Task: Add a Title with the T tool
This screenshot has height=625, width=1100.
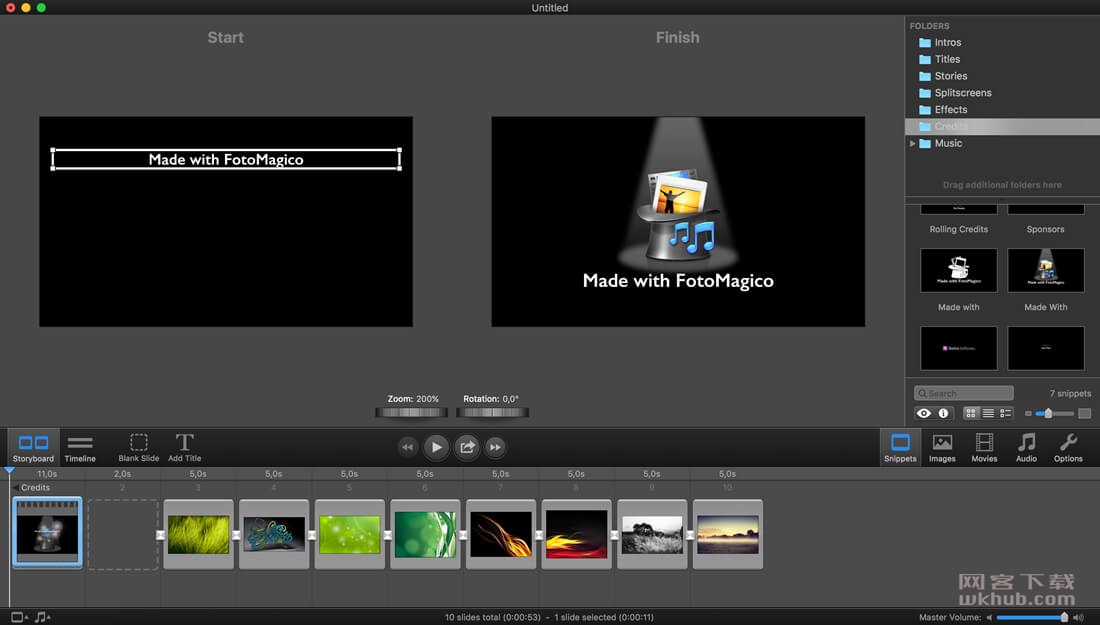Action: pyautogui.click(x=185, y=447)
